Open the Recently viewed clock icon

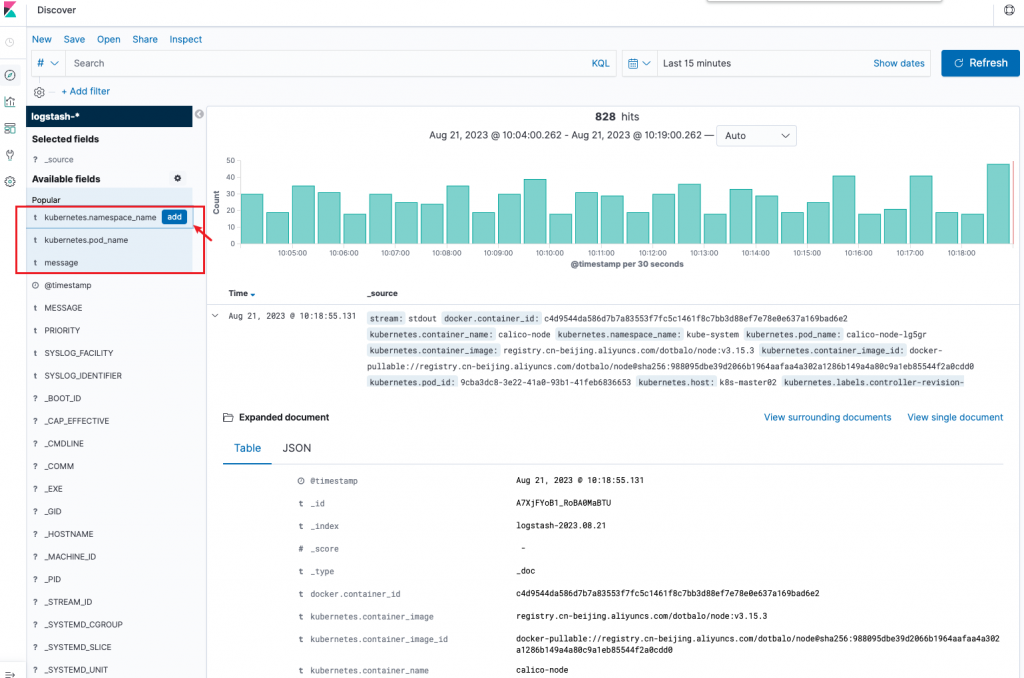[x=10, y=43]
